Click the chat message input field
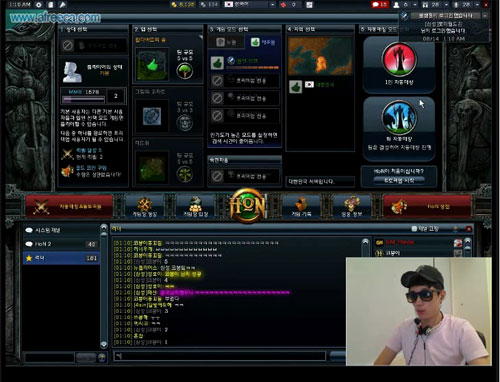 pos(219,356)
